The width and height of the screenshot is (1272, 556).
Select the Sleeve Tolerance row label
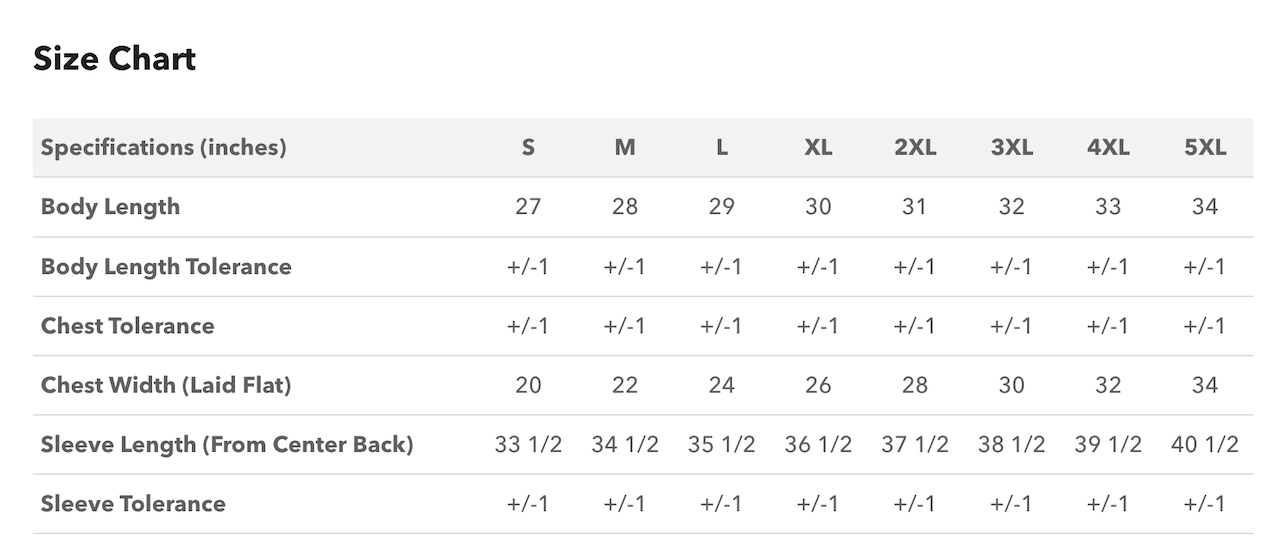coord(133,504)
